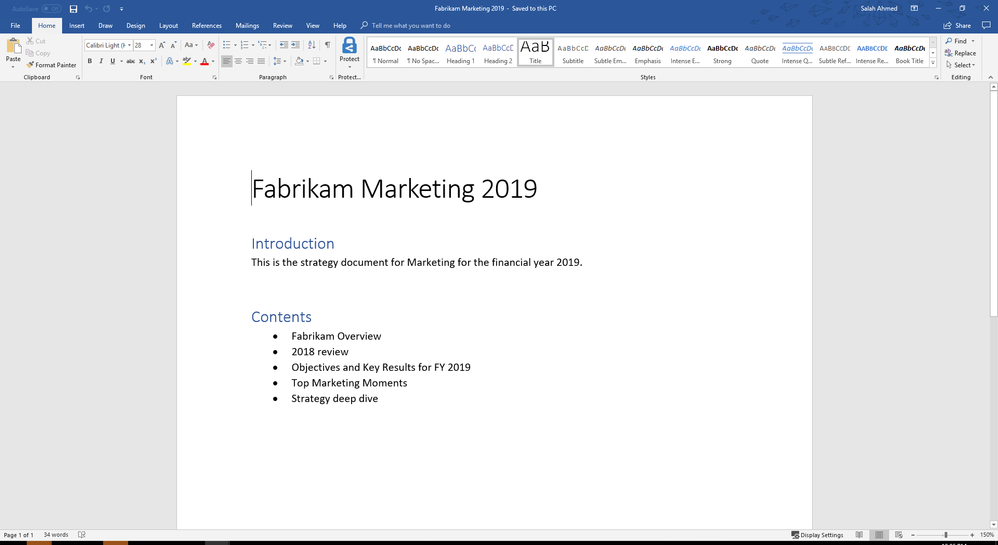Click the Format Painter tool

coord(51,65)
